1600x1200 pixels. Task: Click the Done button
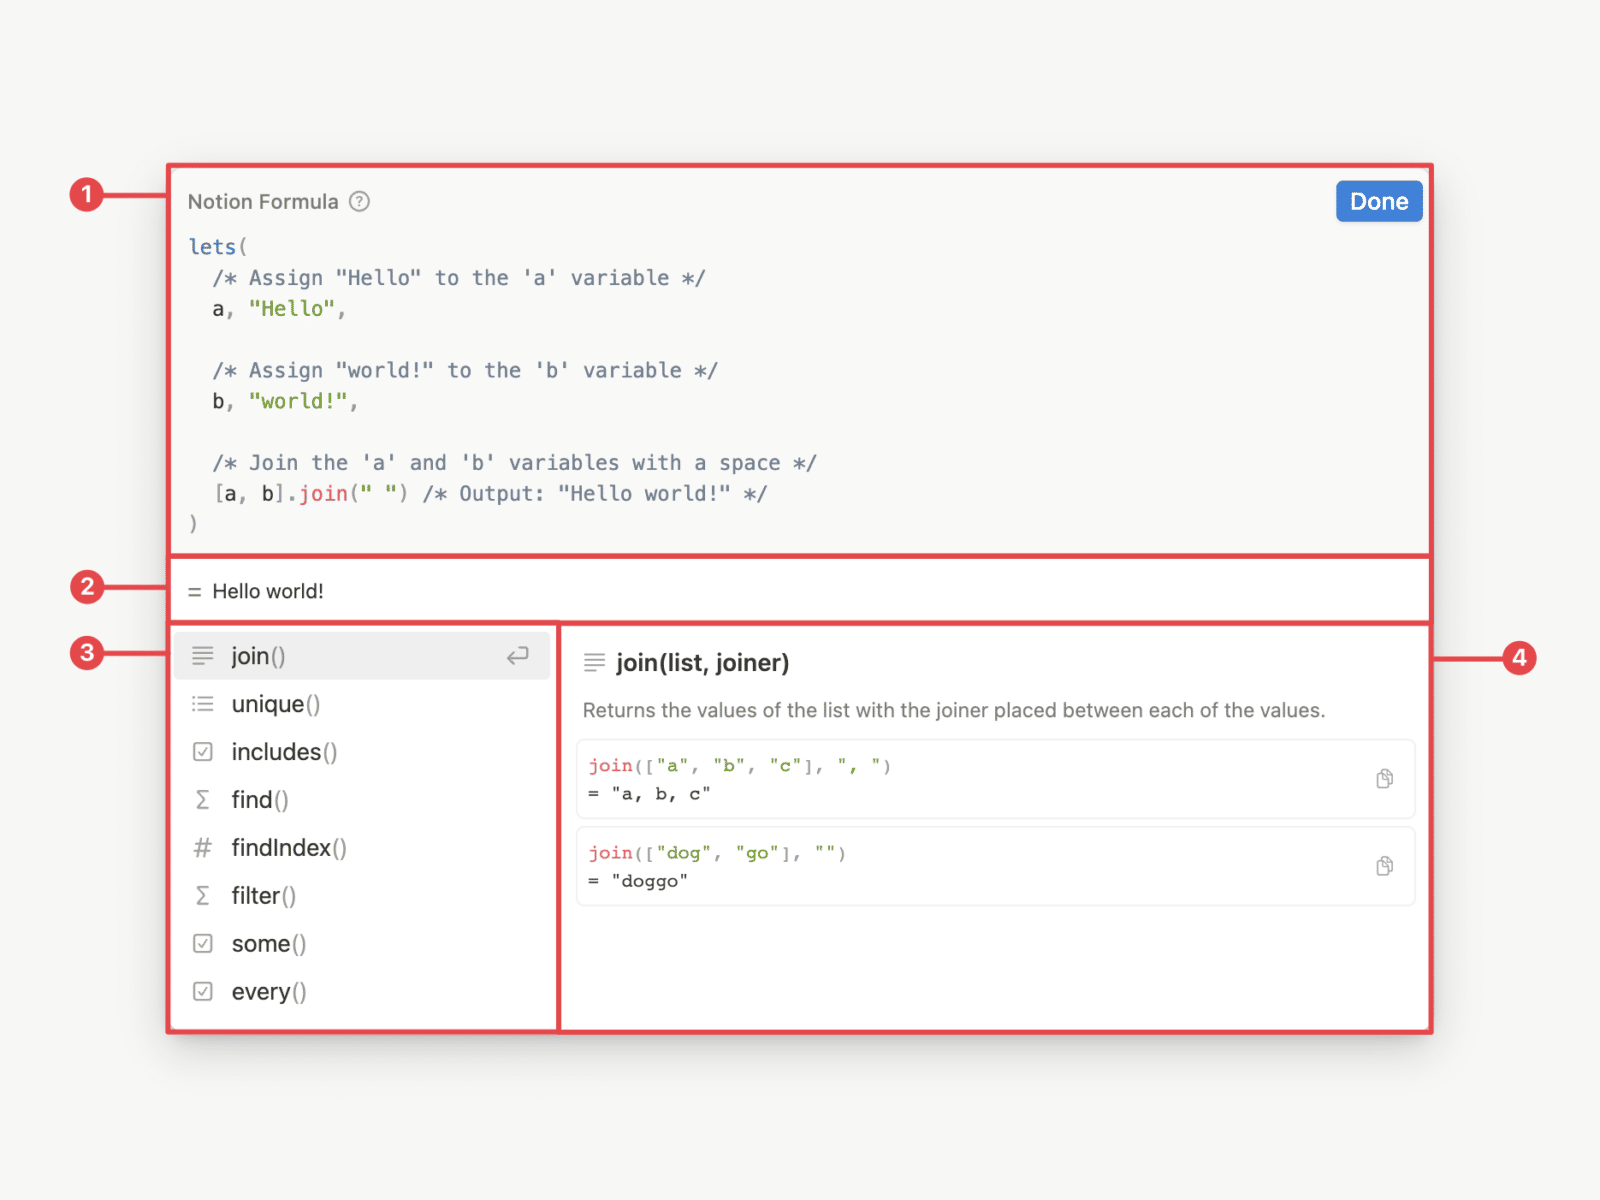point(1379,201)
